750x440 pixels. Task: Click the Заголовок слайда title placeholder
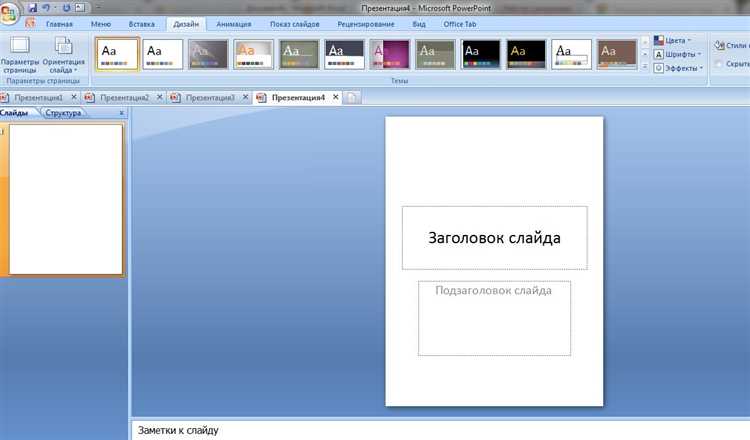495,238
